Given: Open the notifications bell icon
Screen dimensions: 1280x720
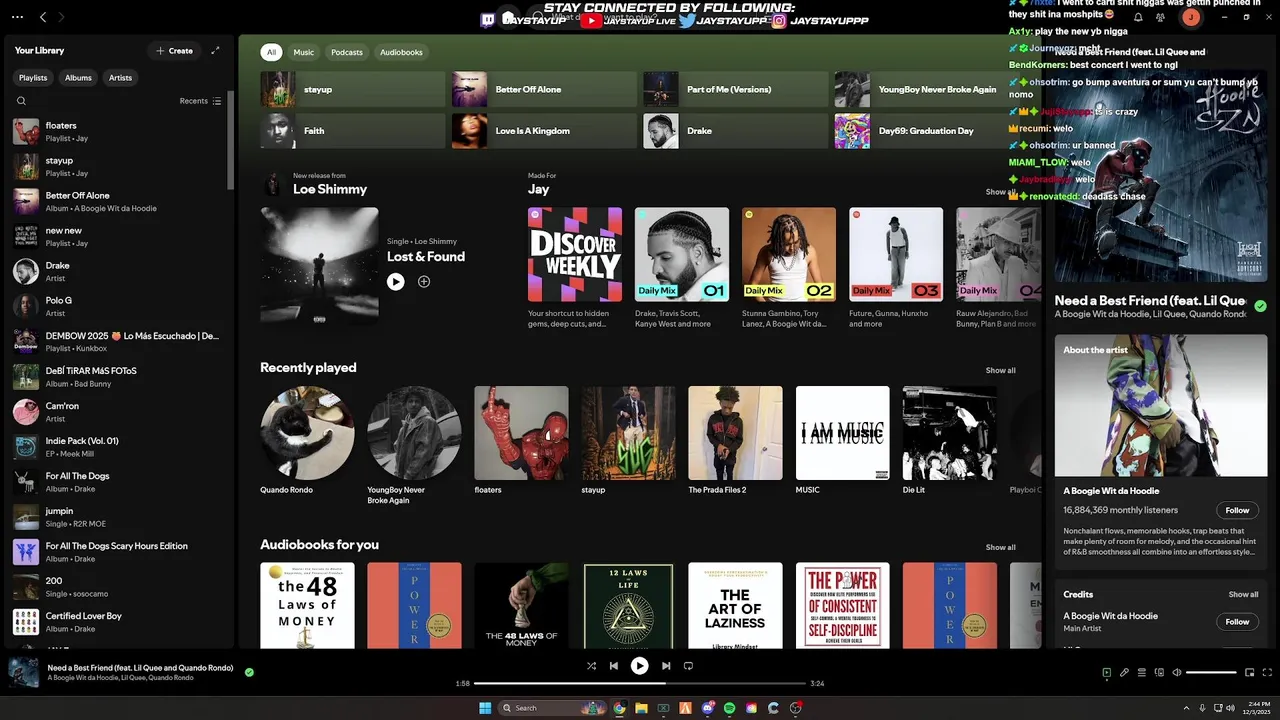Looking at the screenshot, I should tap(1138, 17).
